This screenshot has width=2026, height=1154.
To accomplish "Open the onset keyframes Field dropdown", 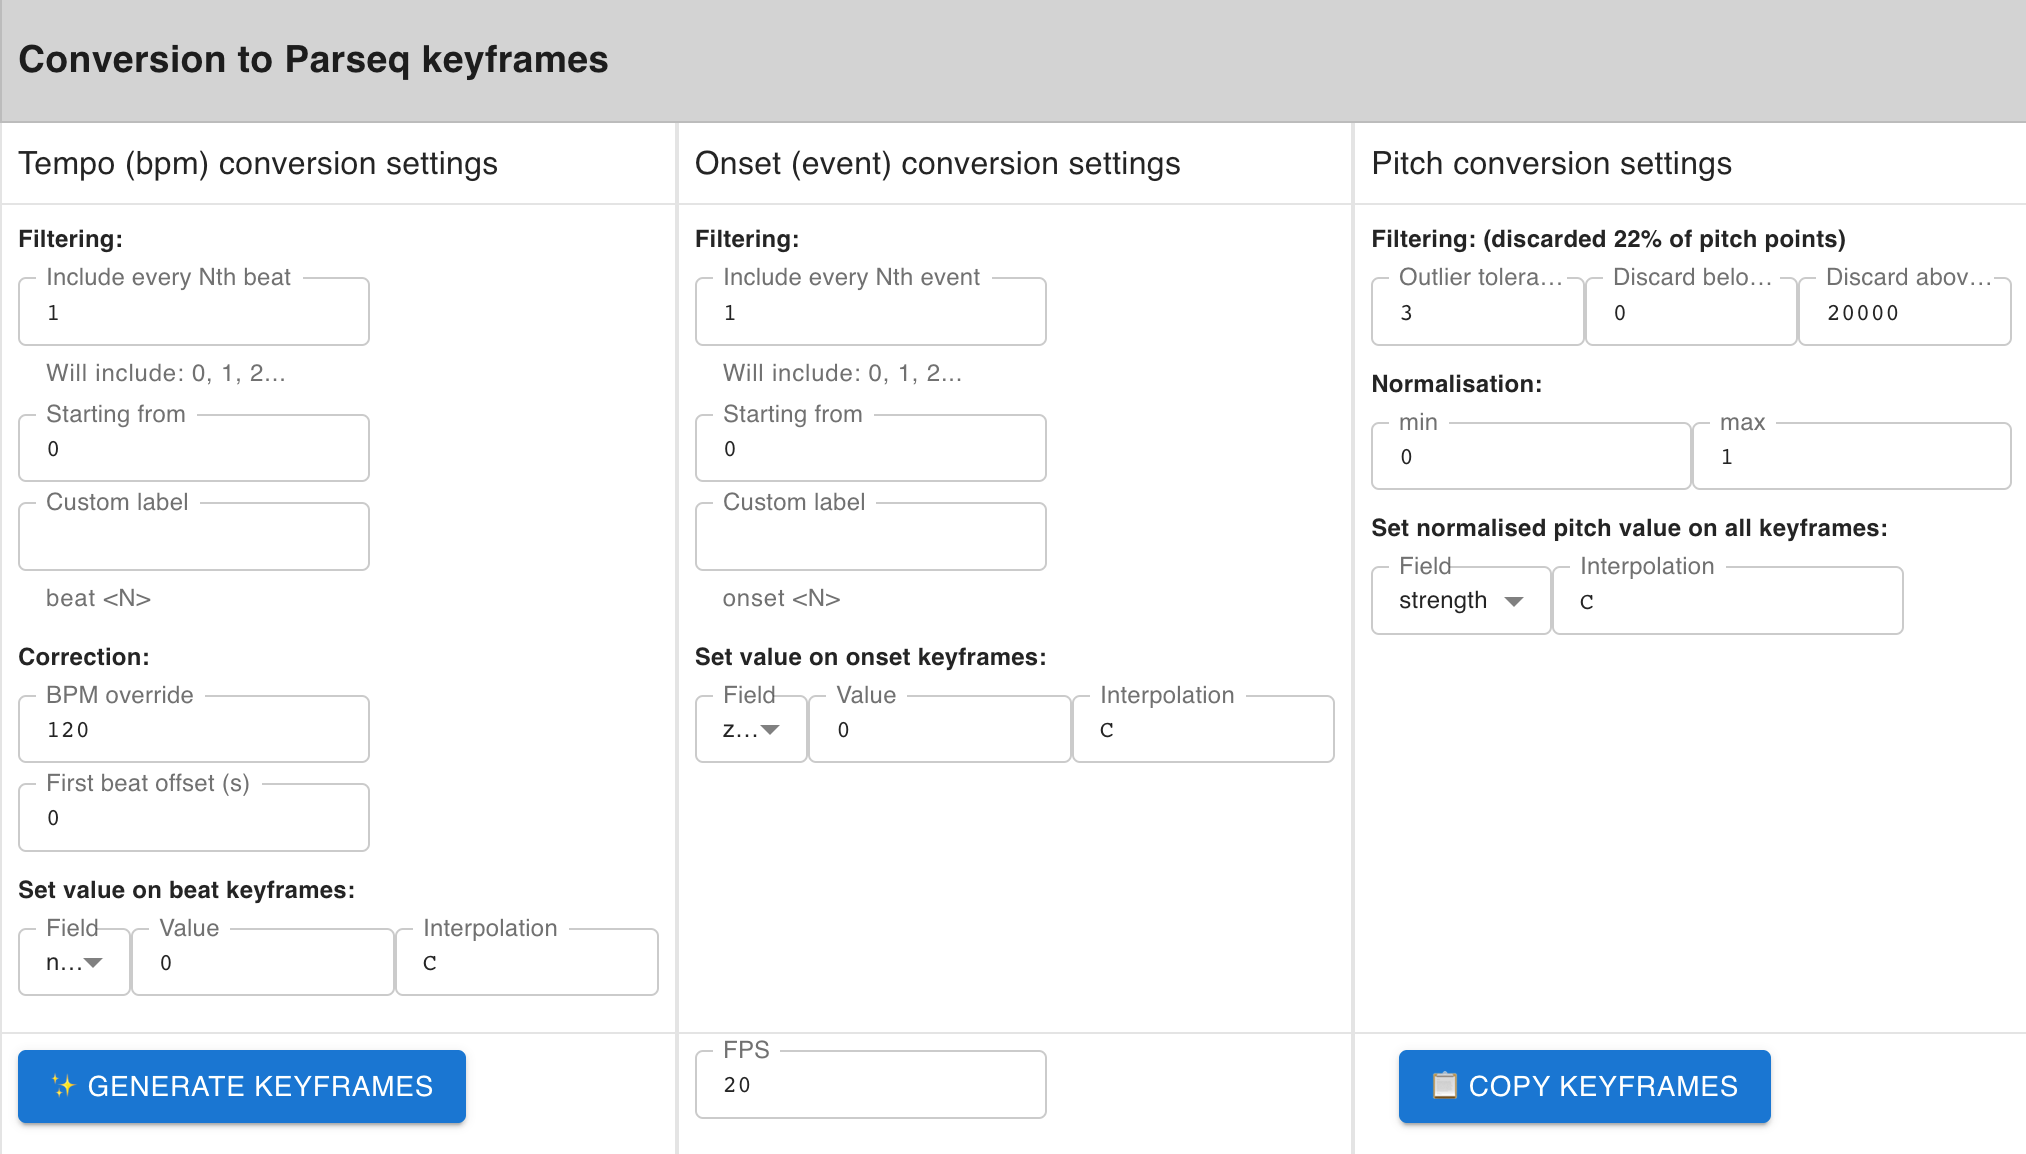I will pyautogui.click(x=751, y=729).
